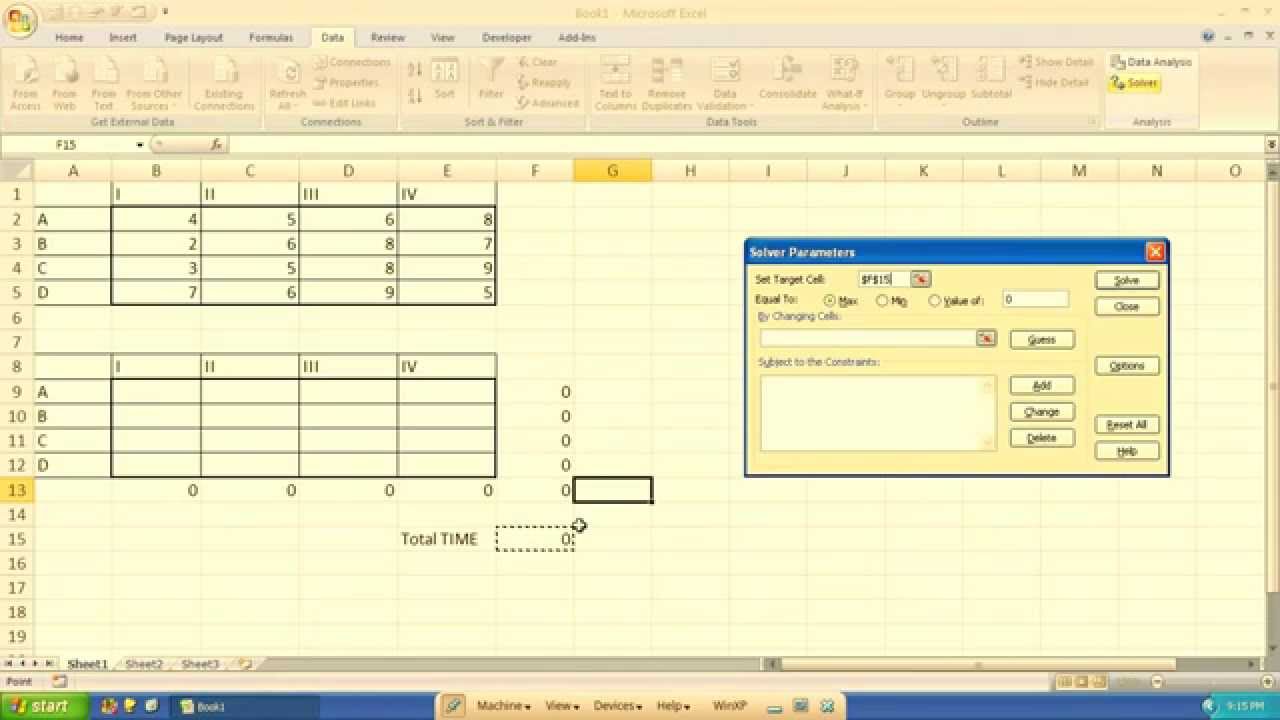Open the Office Button menu

click(19, 19)
